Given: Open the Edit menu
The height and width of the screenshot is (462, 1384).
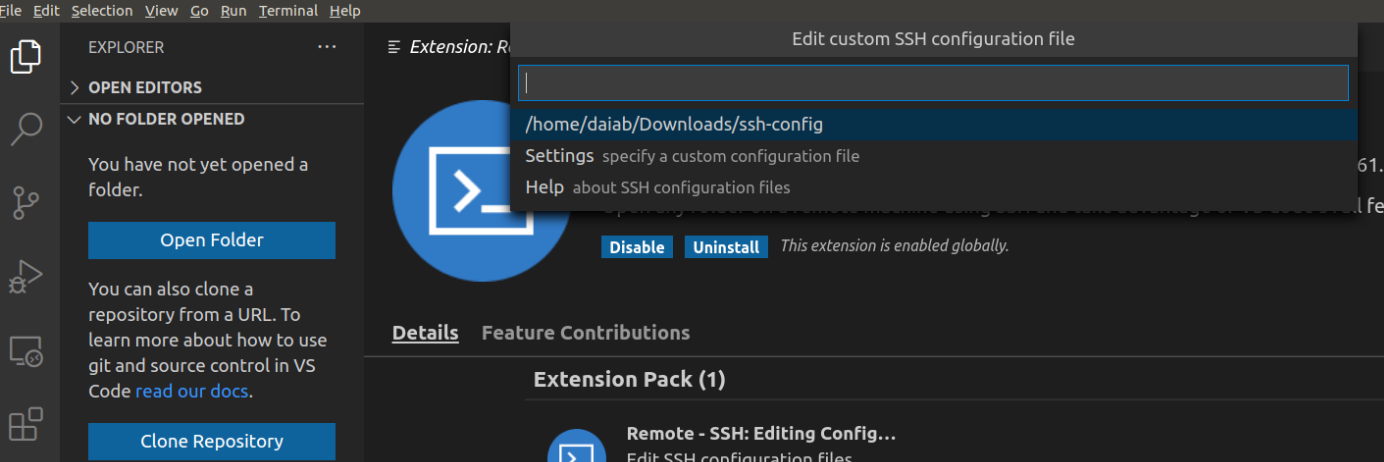Looking at the screenshot, I should click(46, 11).
